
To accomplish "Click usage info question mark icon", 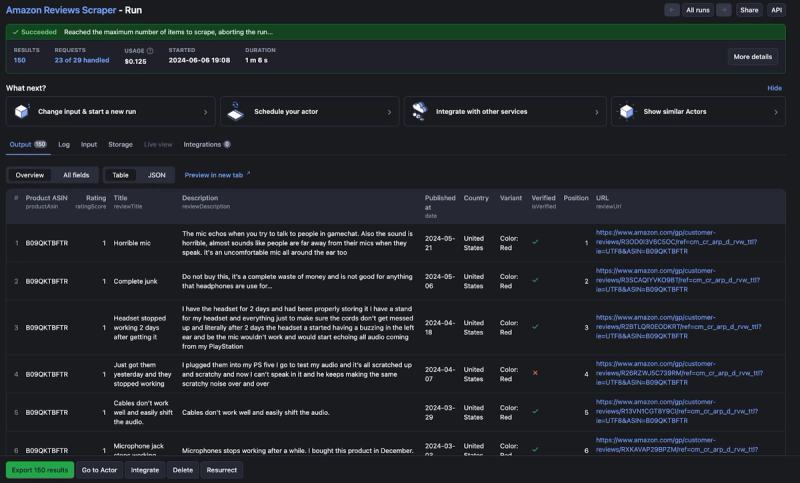I will (x=150, y=51).
